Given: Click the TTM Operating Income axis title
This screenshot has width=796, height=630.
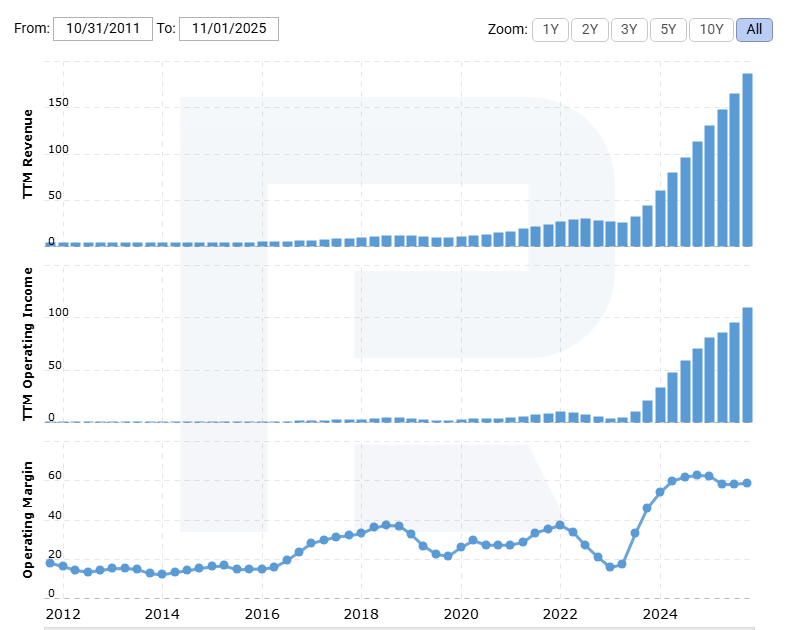Looking at the screenshot, I should tap(28, 343).
